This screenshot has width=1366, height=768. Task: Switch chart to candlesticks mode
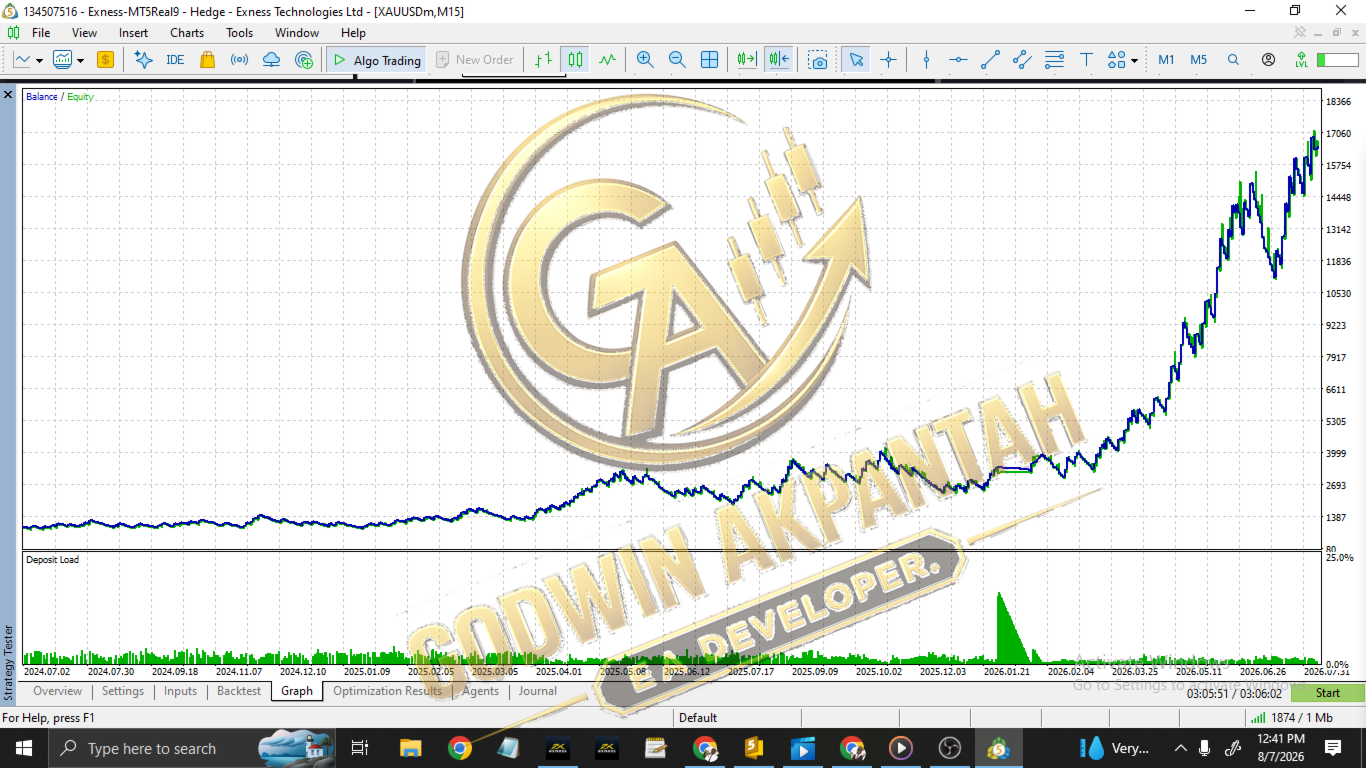575,60
